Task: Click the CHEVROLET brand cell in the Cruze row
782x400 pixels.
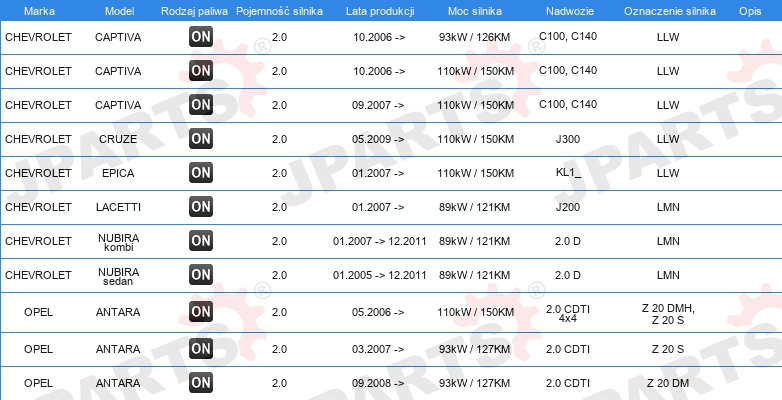Action: pos(38,139)
